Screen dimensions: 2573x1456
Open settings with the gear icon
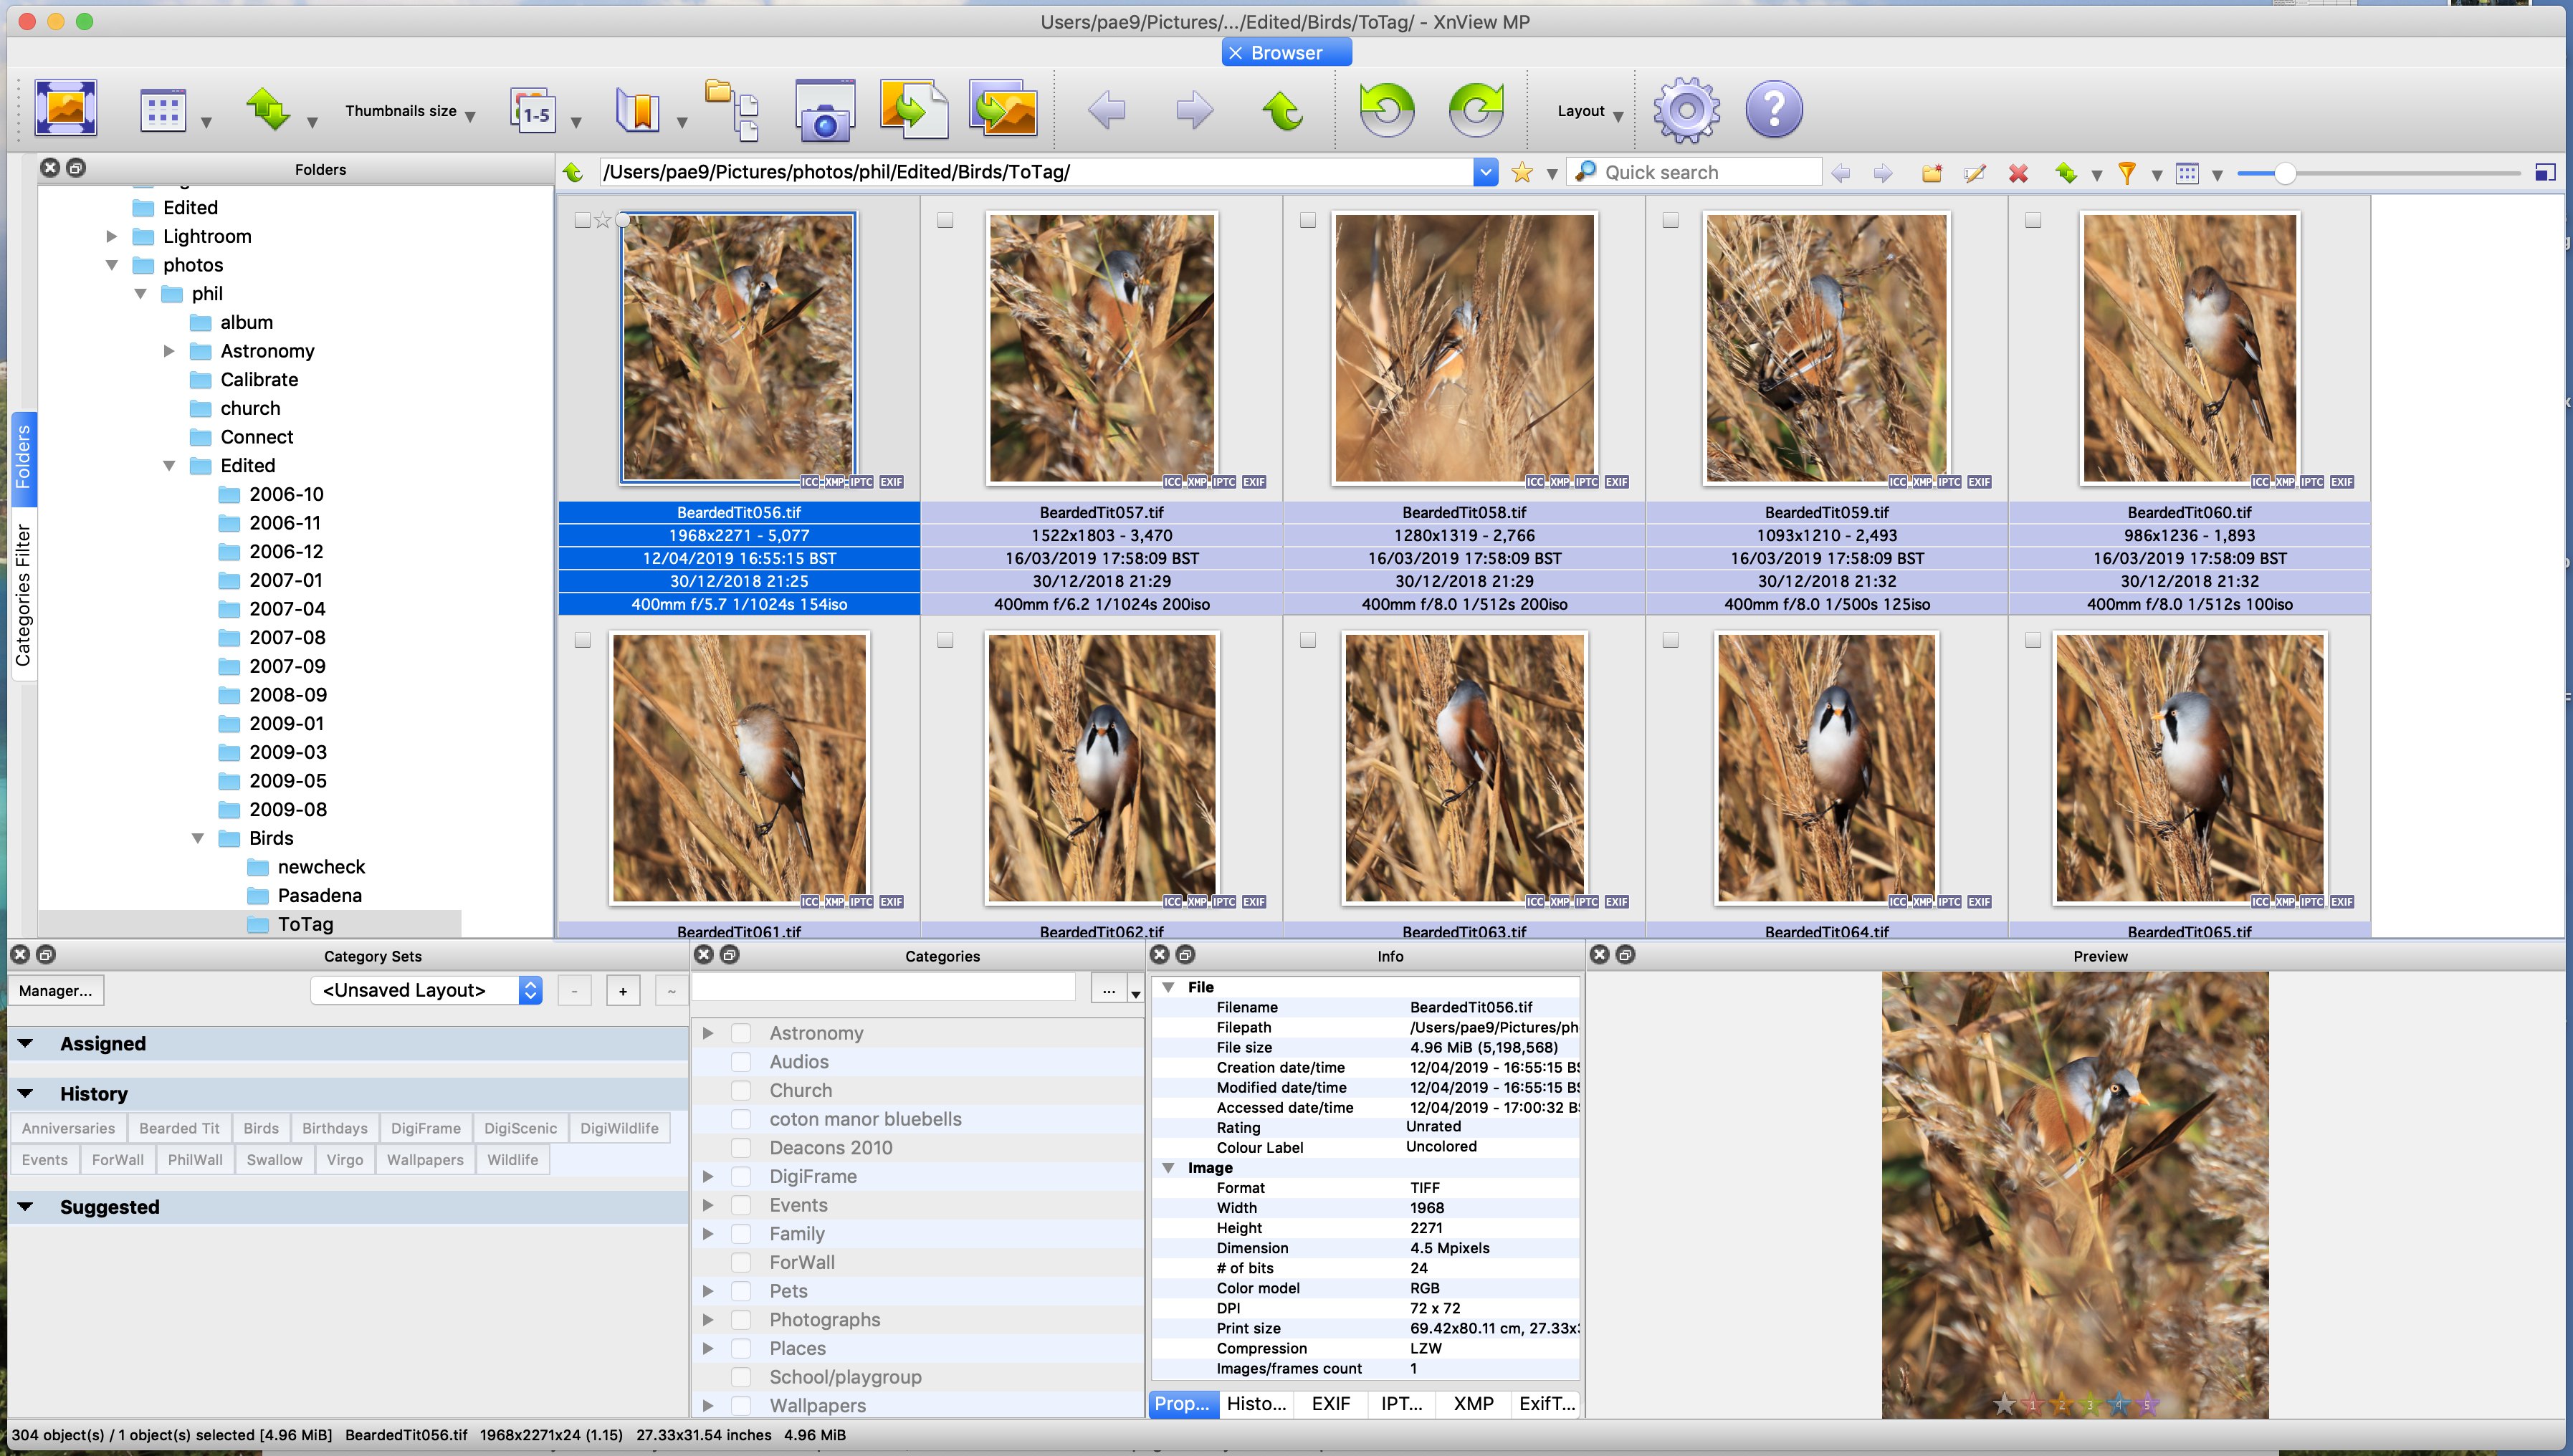tap(1686, 110)
